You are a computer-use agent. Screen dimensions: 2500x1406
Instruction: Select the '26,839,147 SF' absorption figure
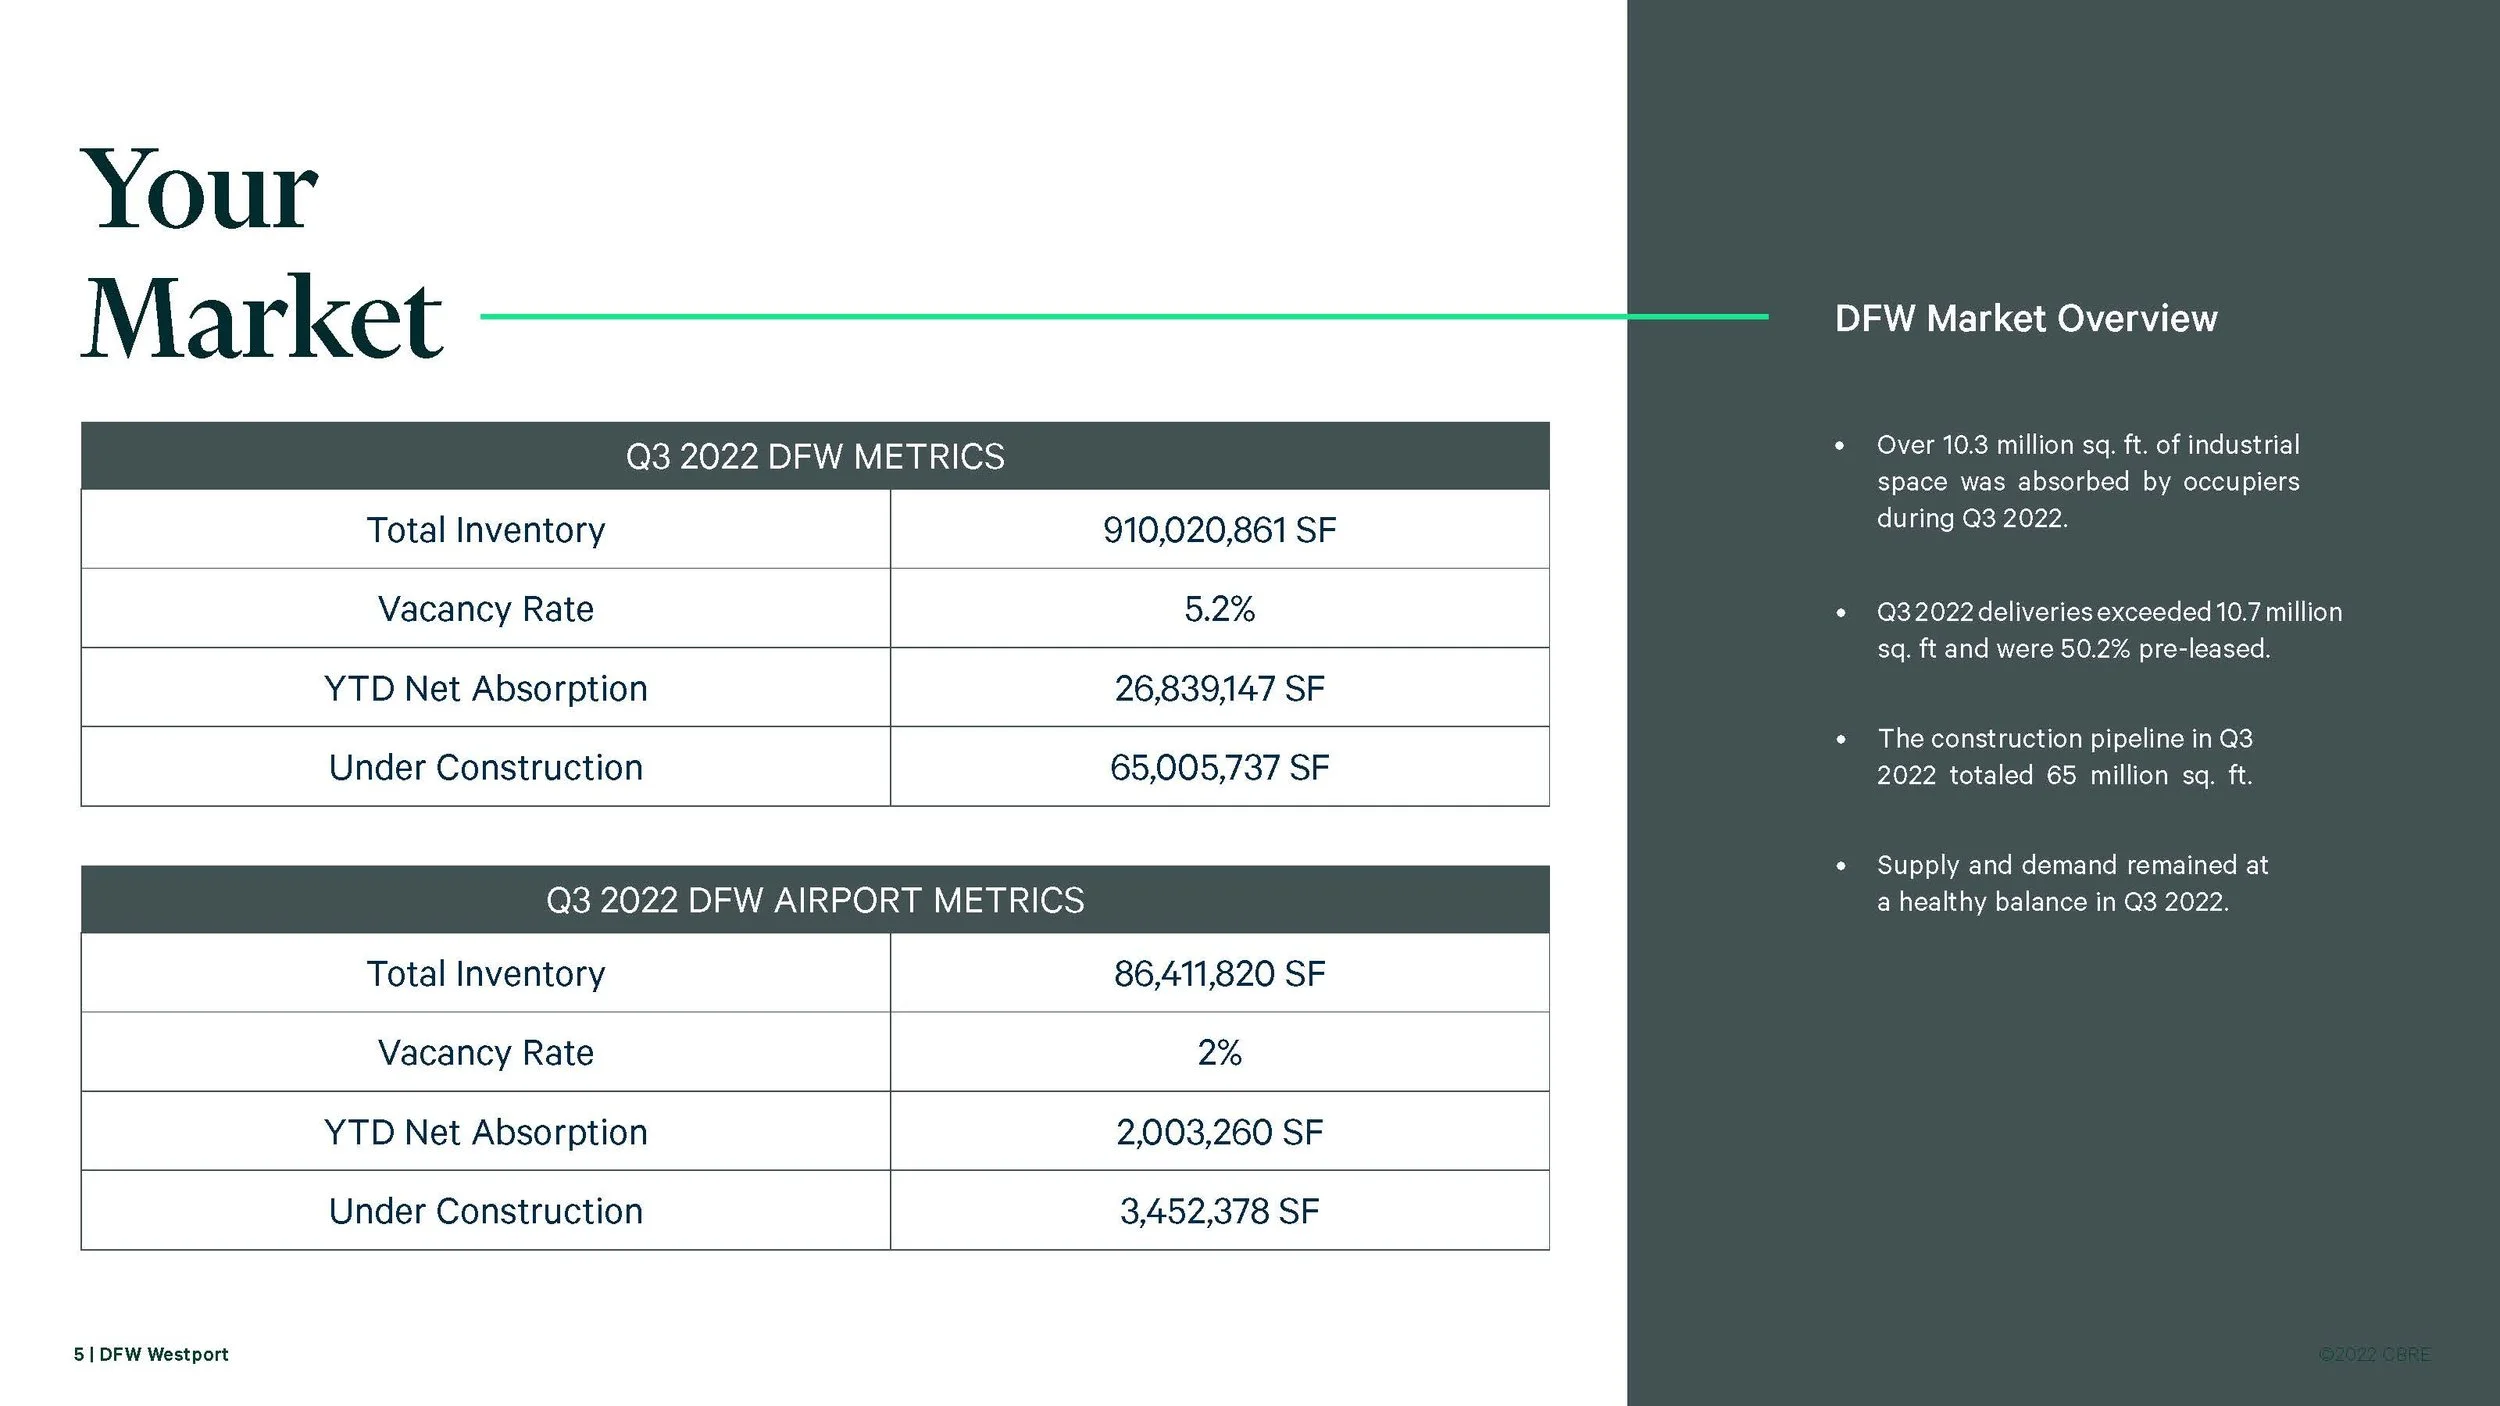1220,688
